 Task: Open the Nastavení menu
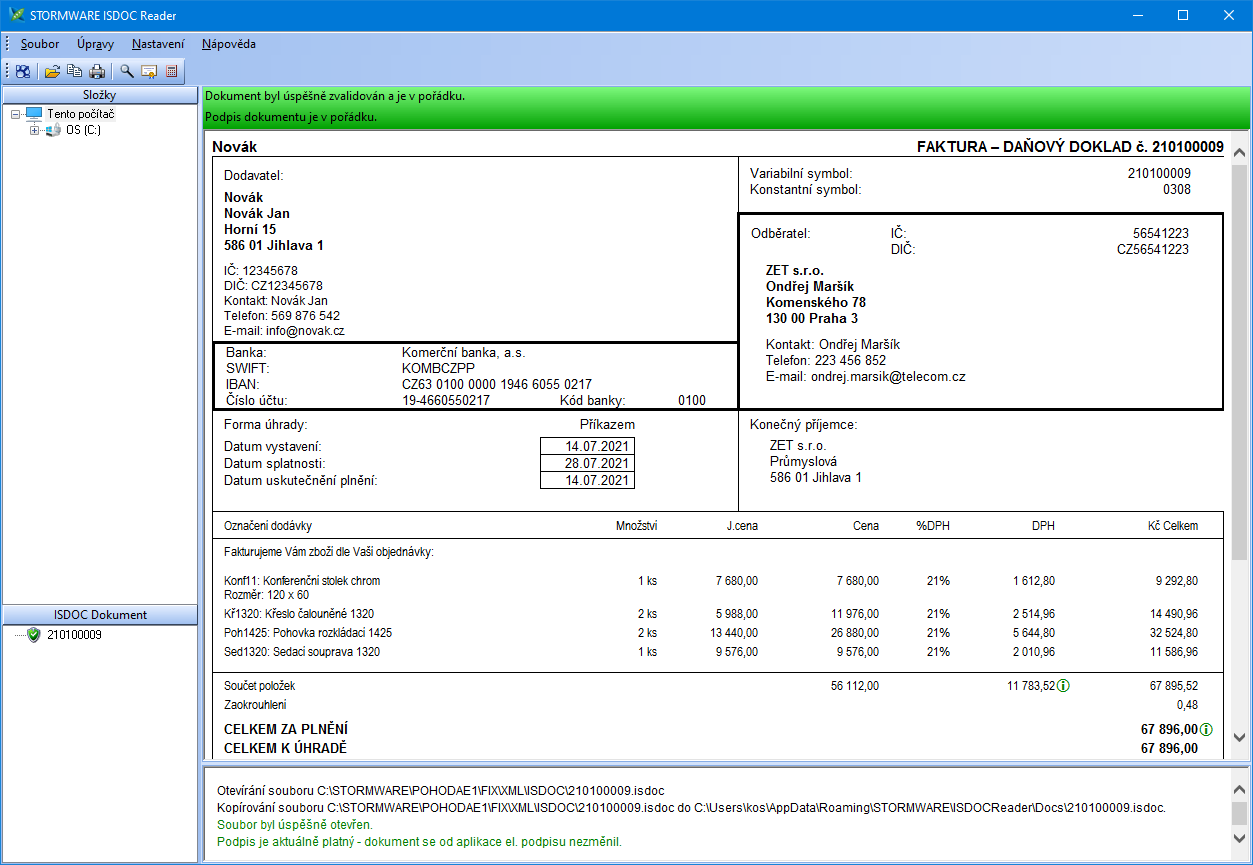158,44
